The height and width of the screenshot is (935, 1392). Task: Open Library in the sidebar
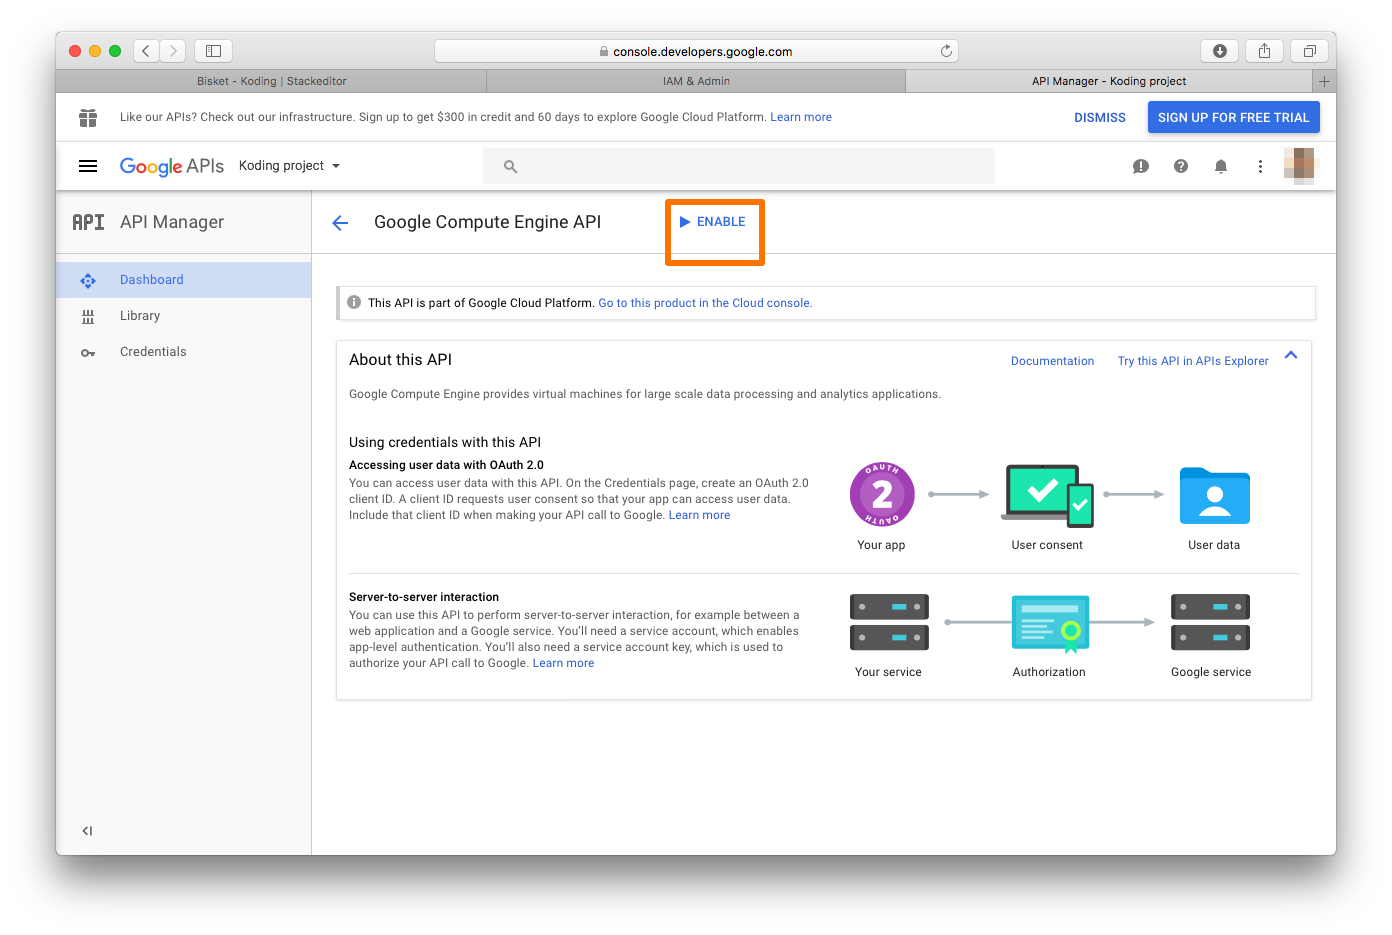click(184, 316)
